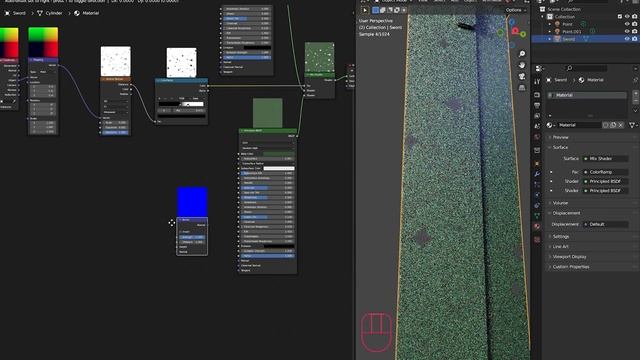Viewport: 640px width, 360px height.
Task: Open the Physics properties tab
Action: [x=537, y=195]
